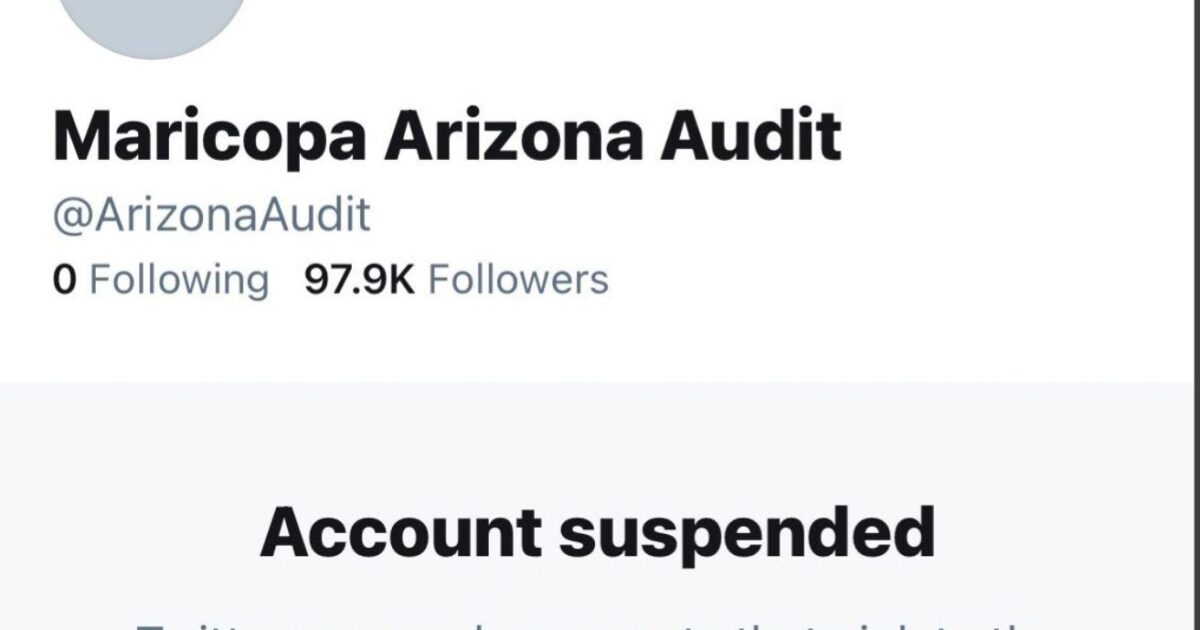Click the capital "M" starting the profile name
The image size is (1200, 630).
[x=79, y=136]
